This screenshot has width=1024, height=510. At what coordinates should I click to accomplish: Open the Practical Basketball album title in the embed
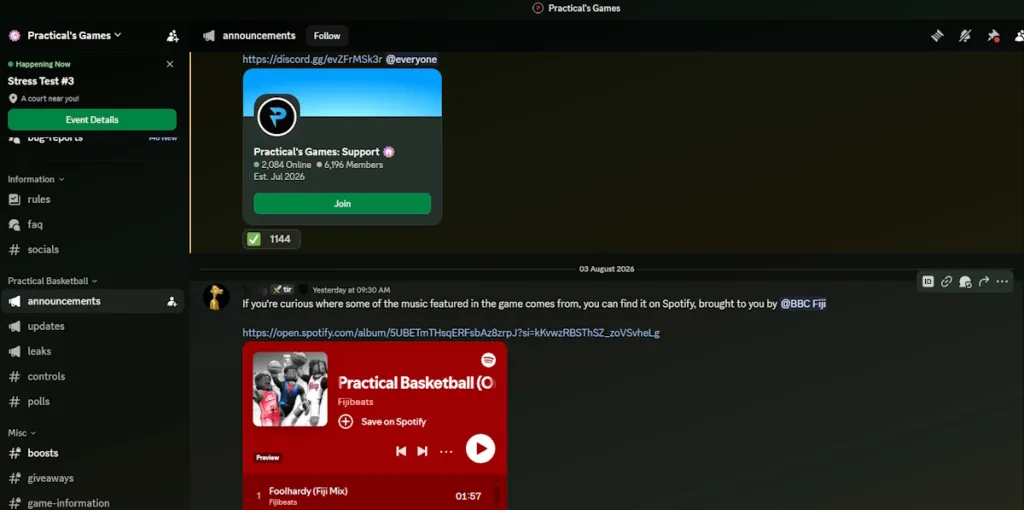point(417,383)
